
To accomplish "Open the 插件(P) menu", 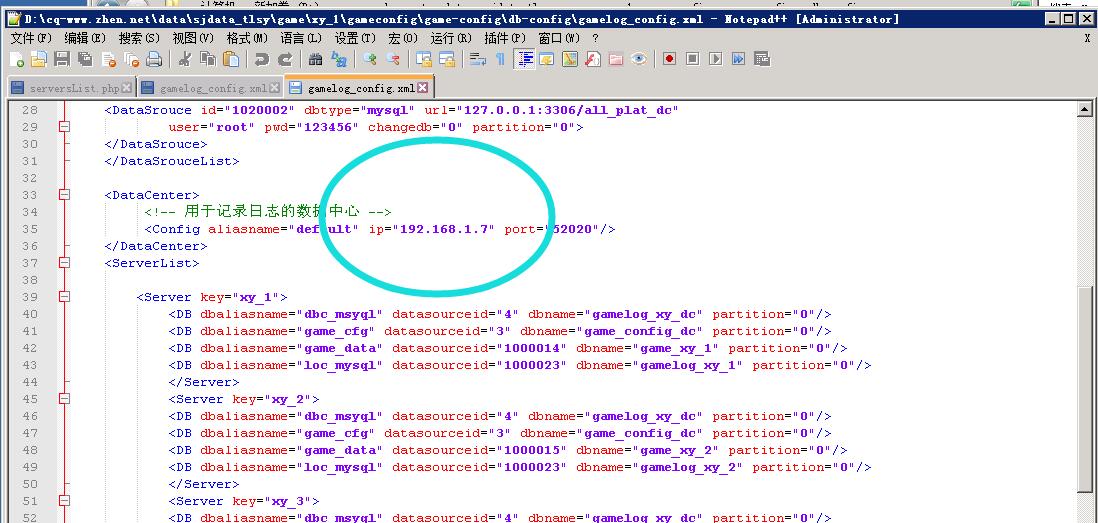I will point(504,38).
